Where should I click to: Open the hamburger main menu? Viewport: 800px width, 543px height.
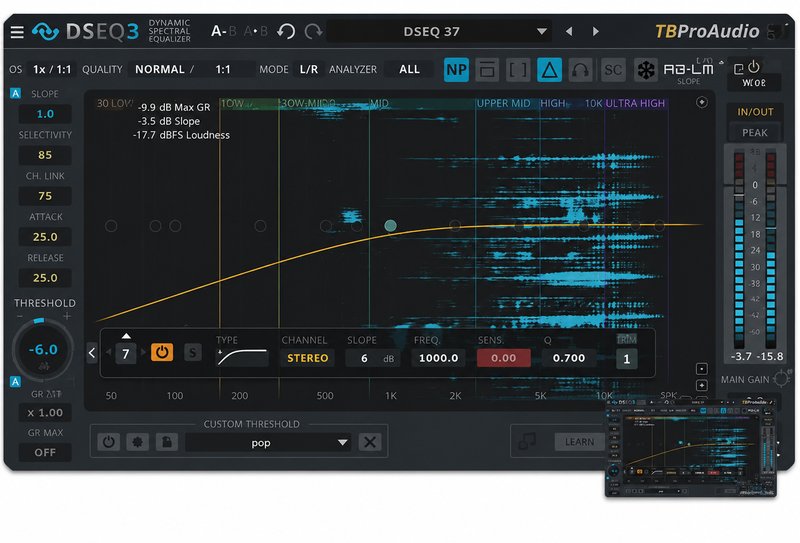[17, 32]
